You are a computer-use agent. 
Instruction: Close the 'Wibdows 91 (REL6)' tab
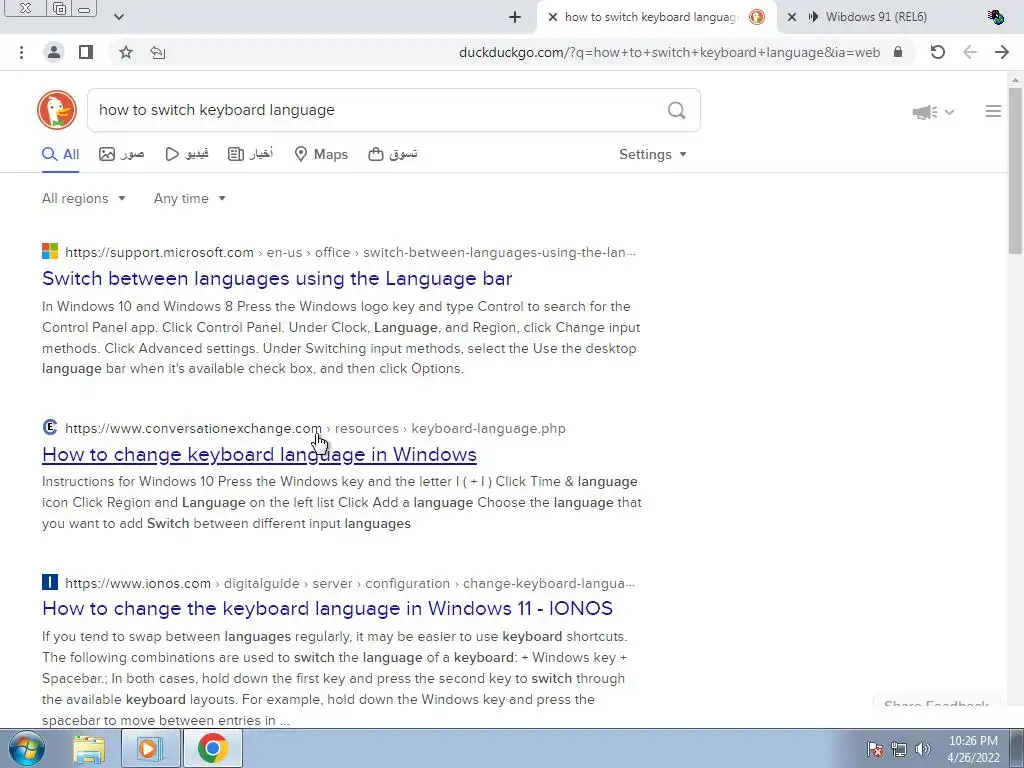point(792,17)
